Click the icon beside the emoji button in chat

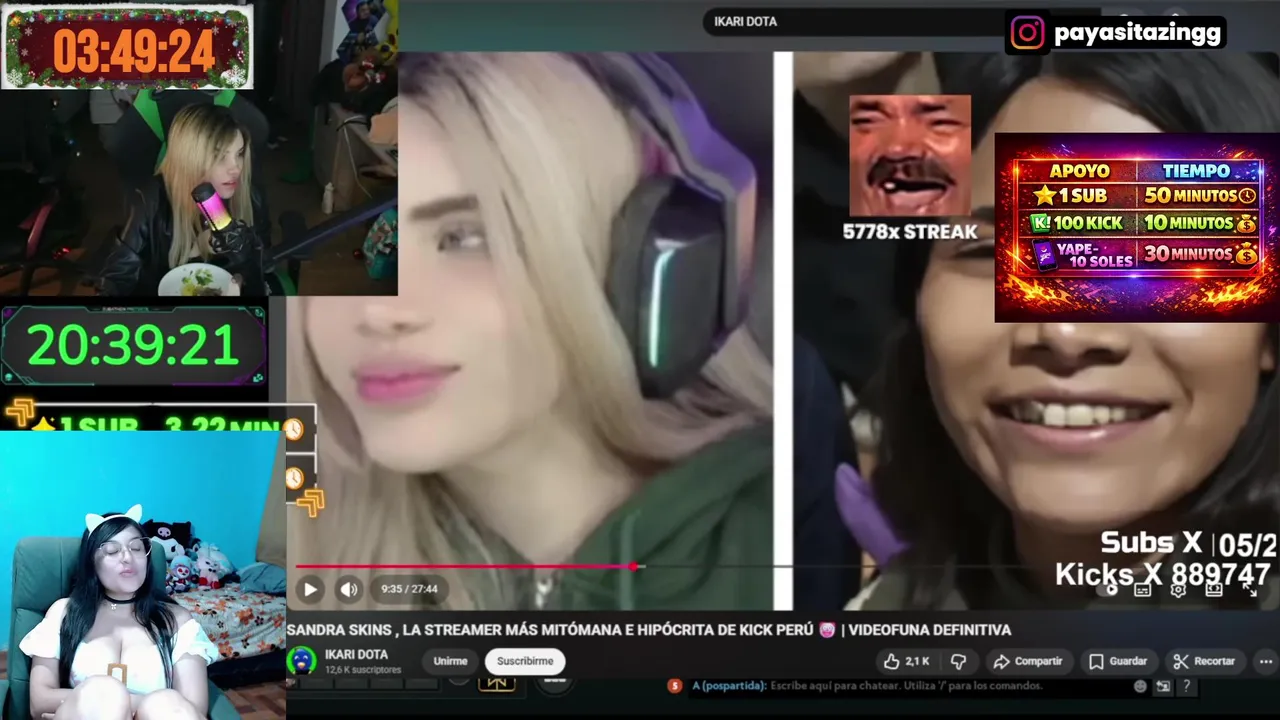pos(1163,686)
